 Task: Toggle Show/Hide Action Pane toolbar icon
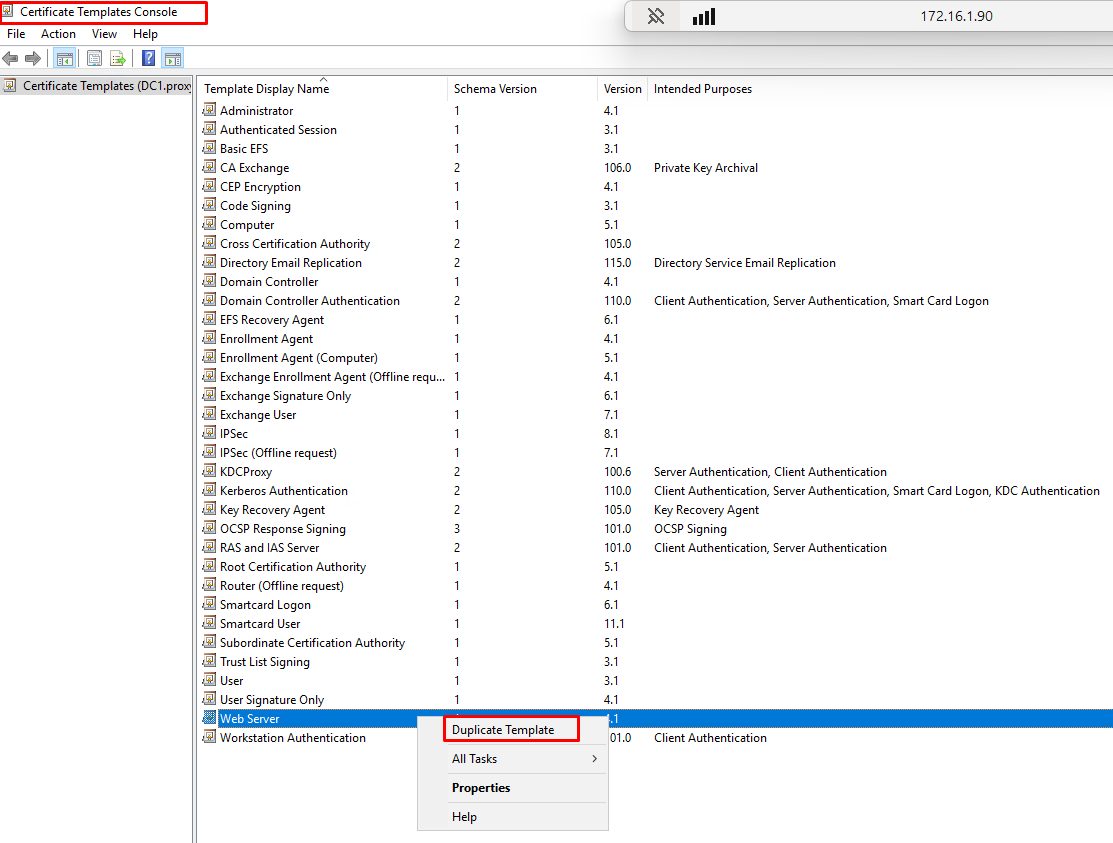click(x=172, y=58)
